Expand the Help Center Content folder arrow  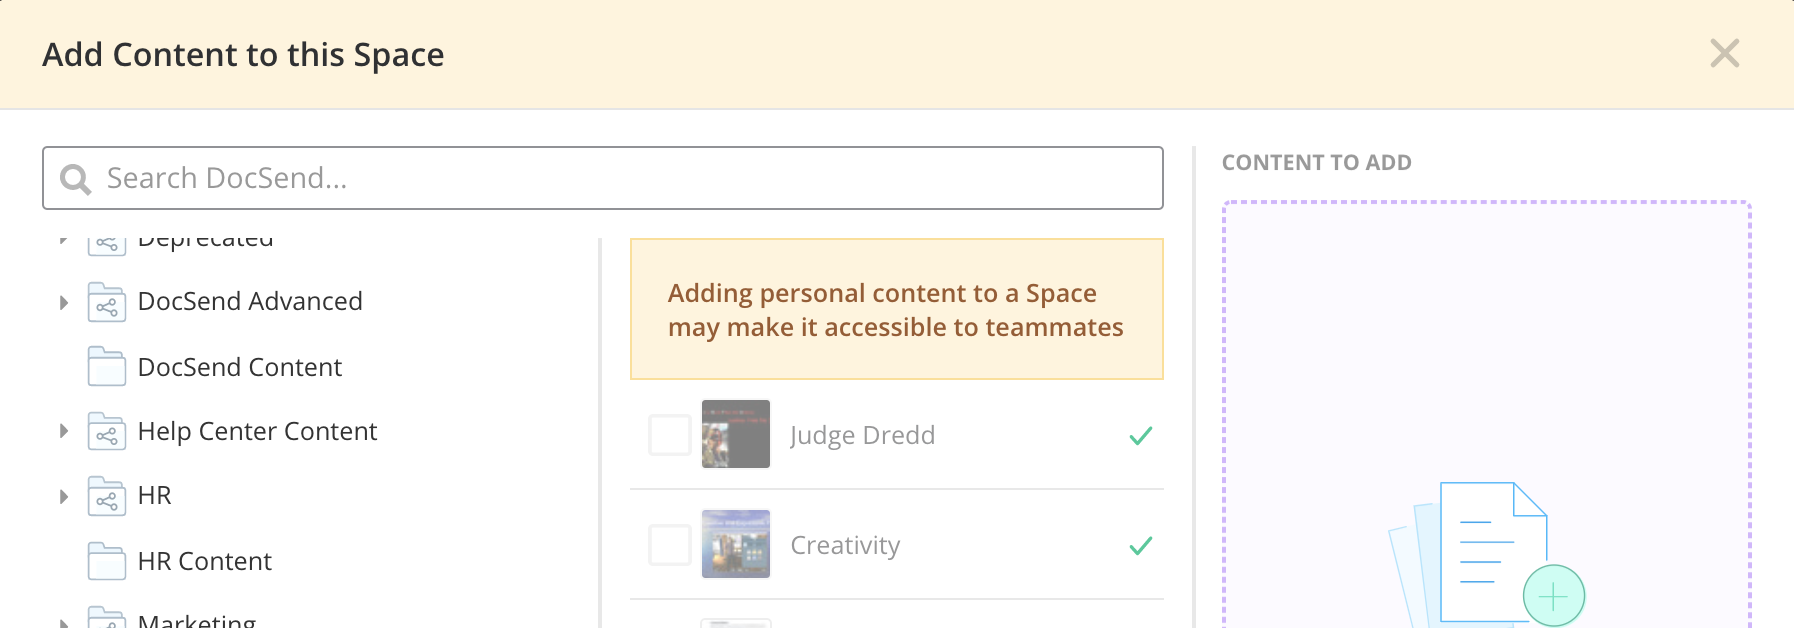pos(63,431)
